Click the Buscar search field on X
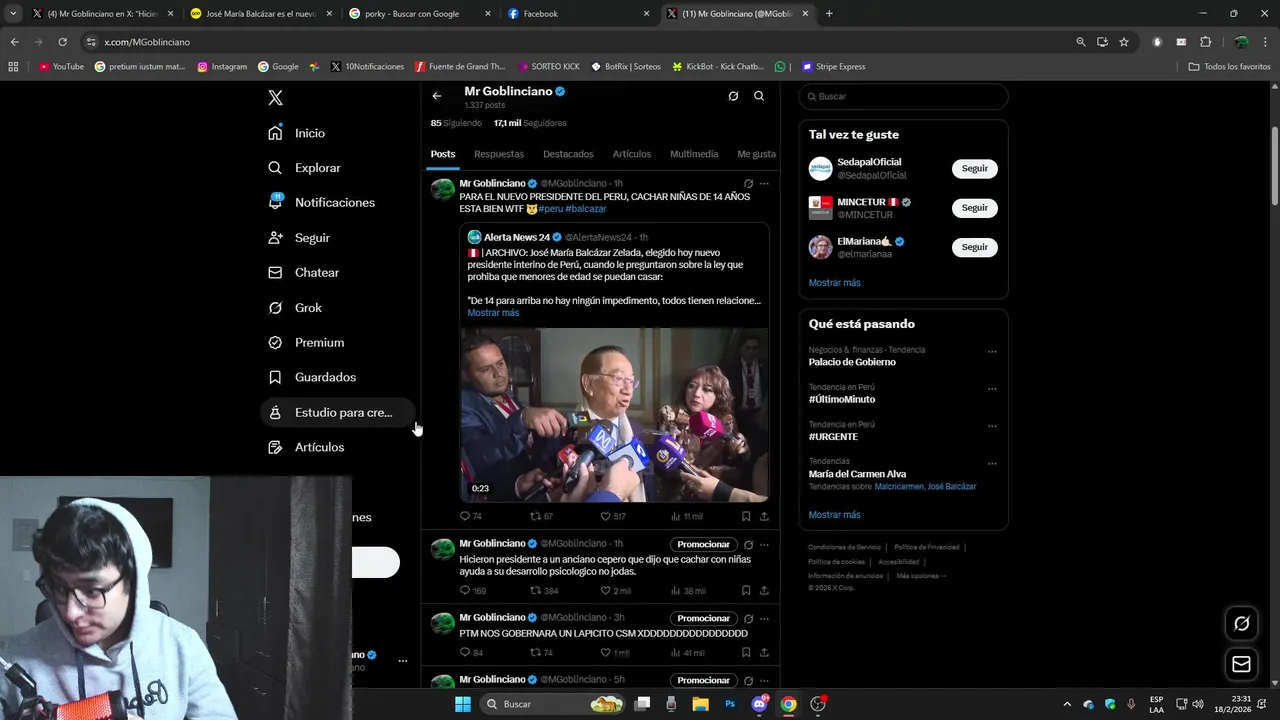Image resolution: width=1280 pixels, height=720 pixels. 903,96
